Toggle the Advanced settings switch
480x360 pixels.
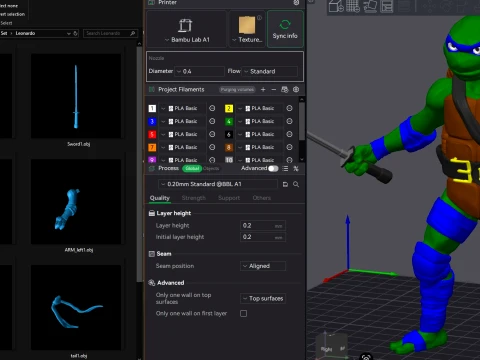point(273,169)
